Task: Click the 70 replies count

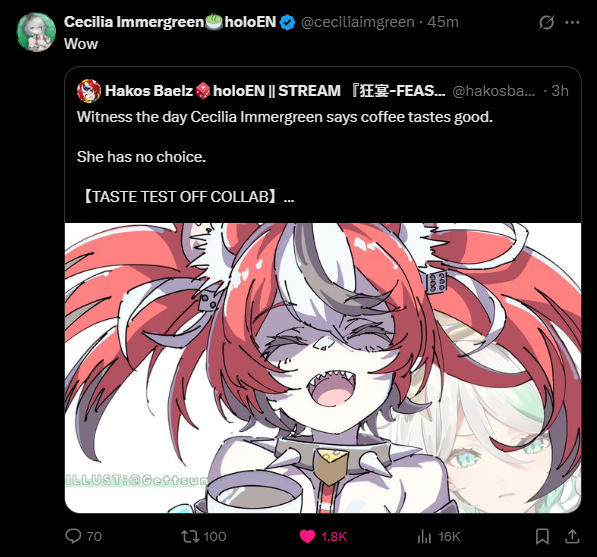Action: [94, 536]
